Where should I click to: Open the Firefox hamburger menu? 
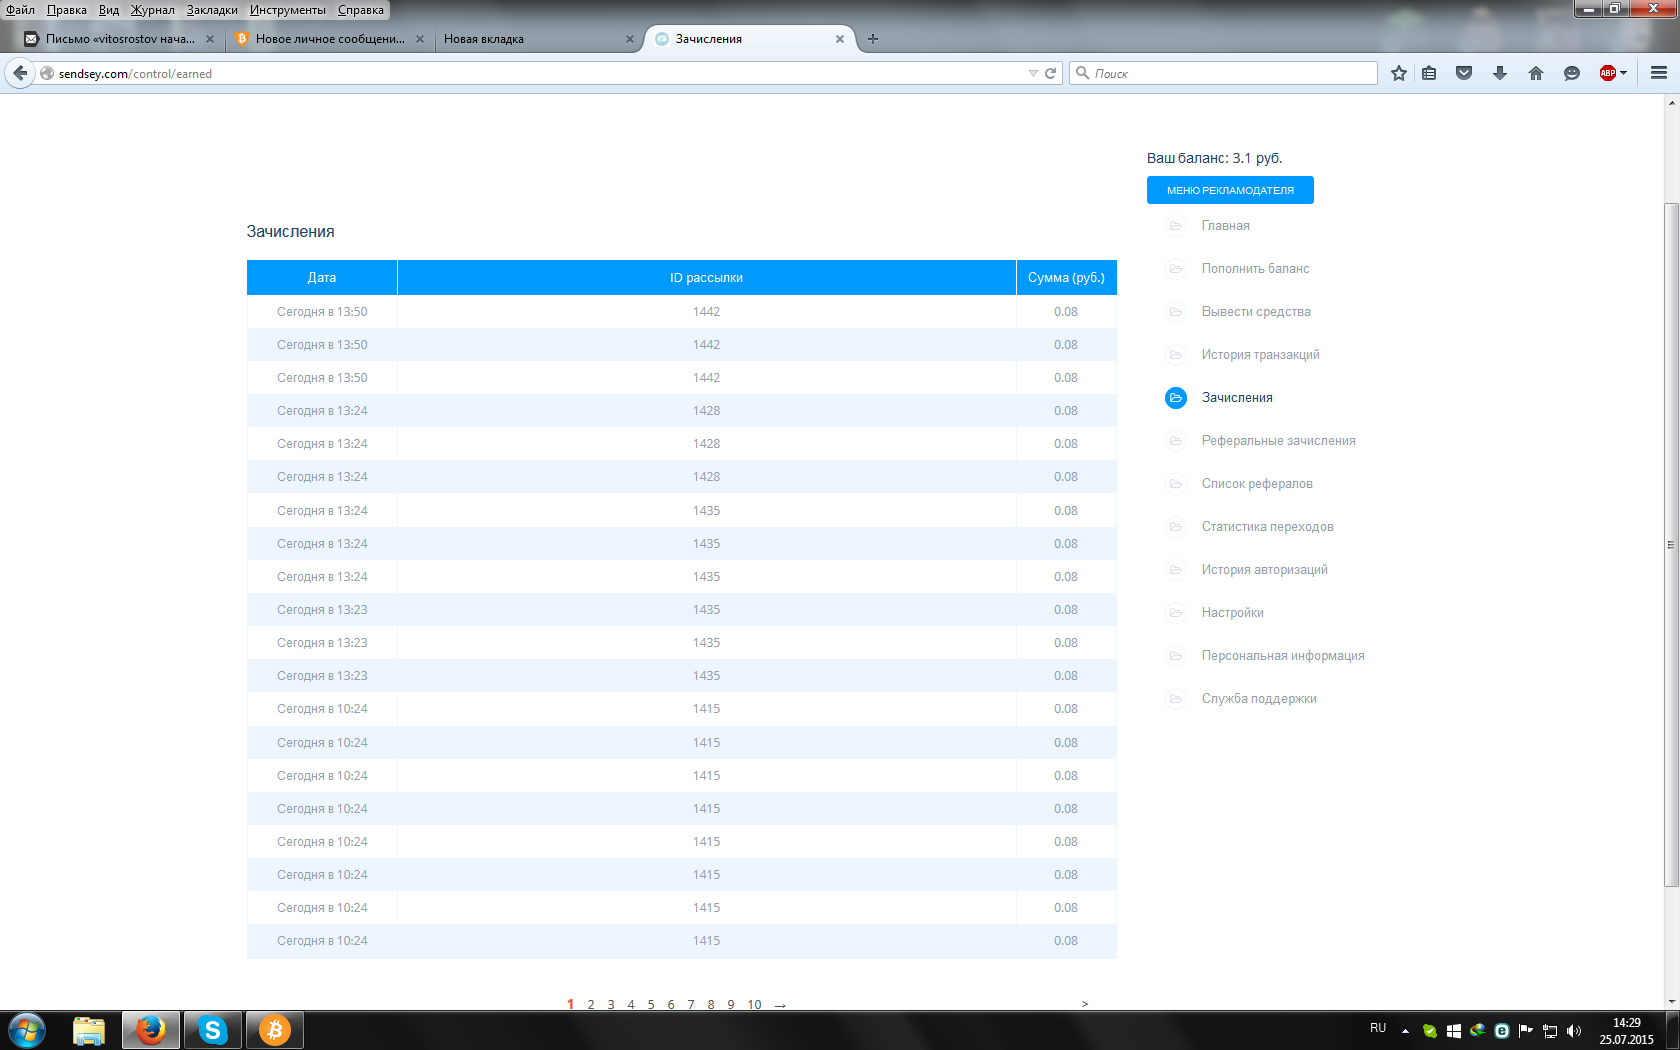(1659, 73)
